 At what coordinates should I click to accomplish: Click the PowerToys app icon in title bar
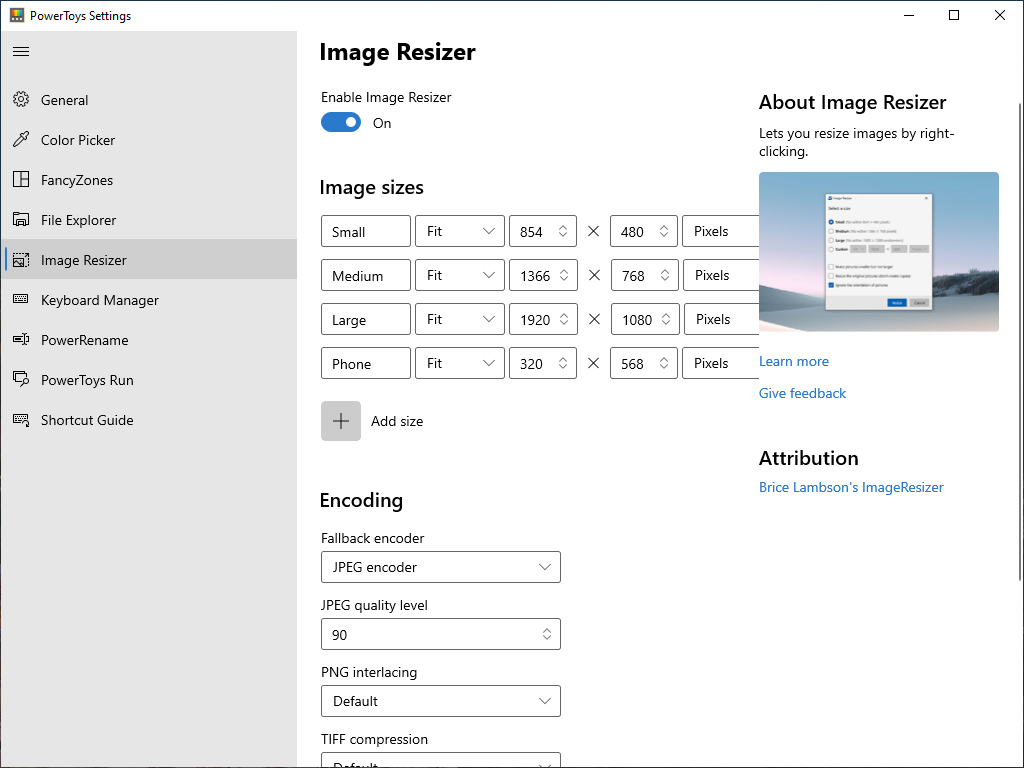pyautogui.click(x=16, y=15)
